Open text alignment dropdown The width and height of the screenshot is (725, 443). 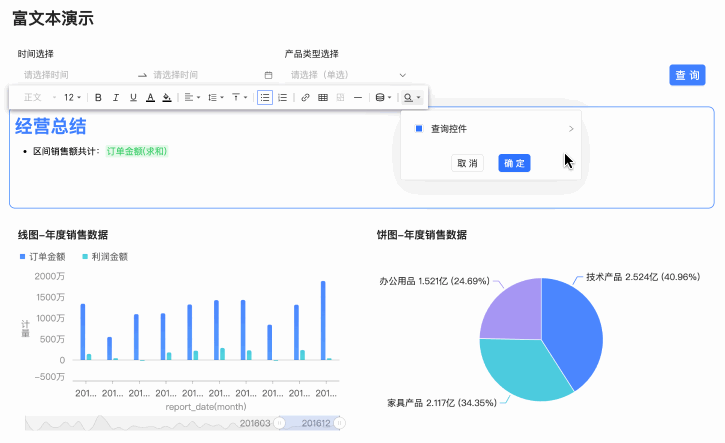pos(192,98)
